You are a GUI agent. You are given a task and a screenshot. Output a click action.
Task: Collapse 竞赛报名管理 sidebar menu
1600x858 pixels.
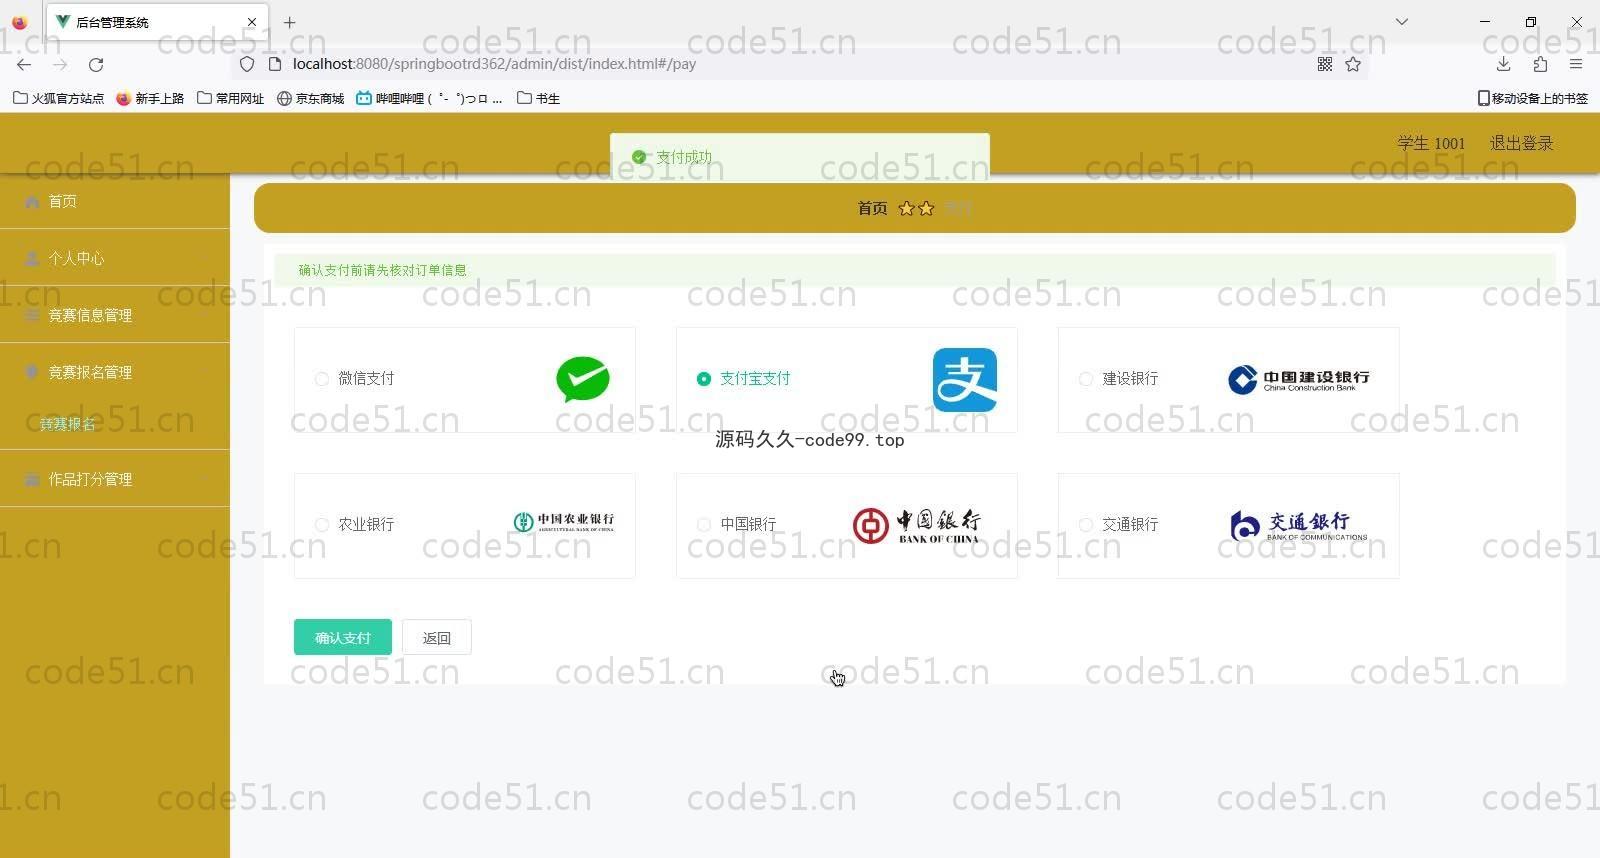tap(115, 372)
